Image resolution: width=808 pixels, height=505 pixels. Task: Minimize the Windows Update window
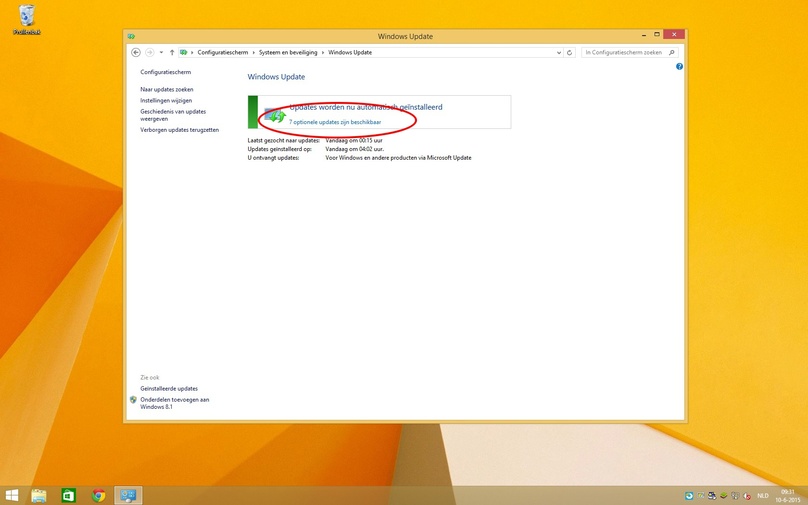pos(644,35)
